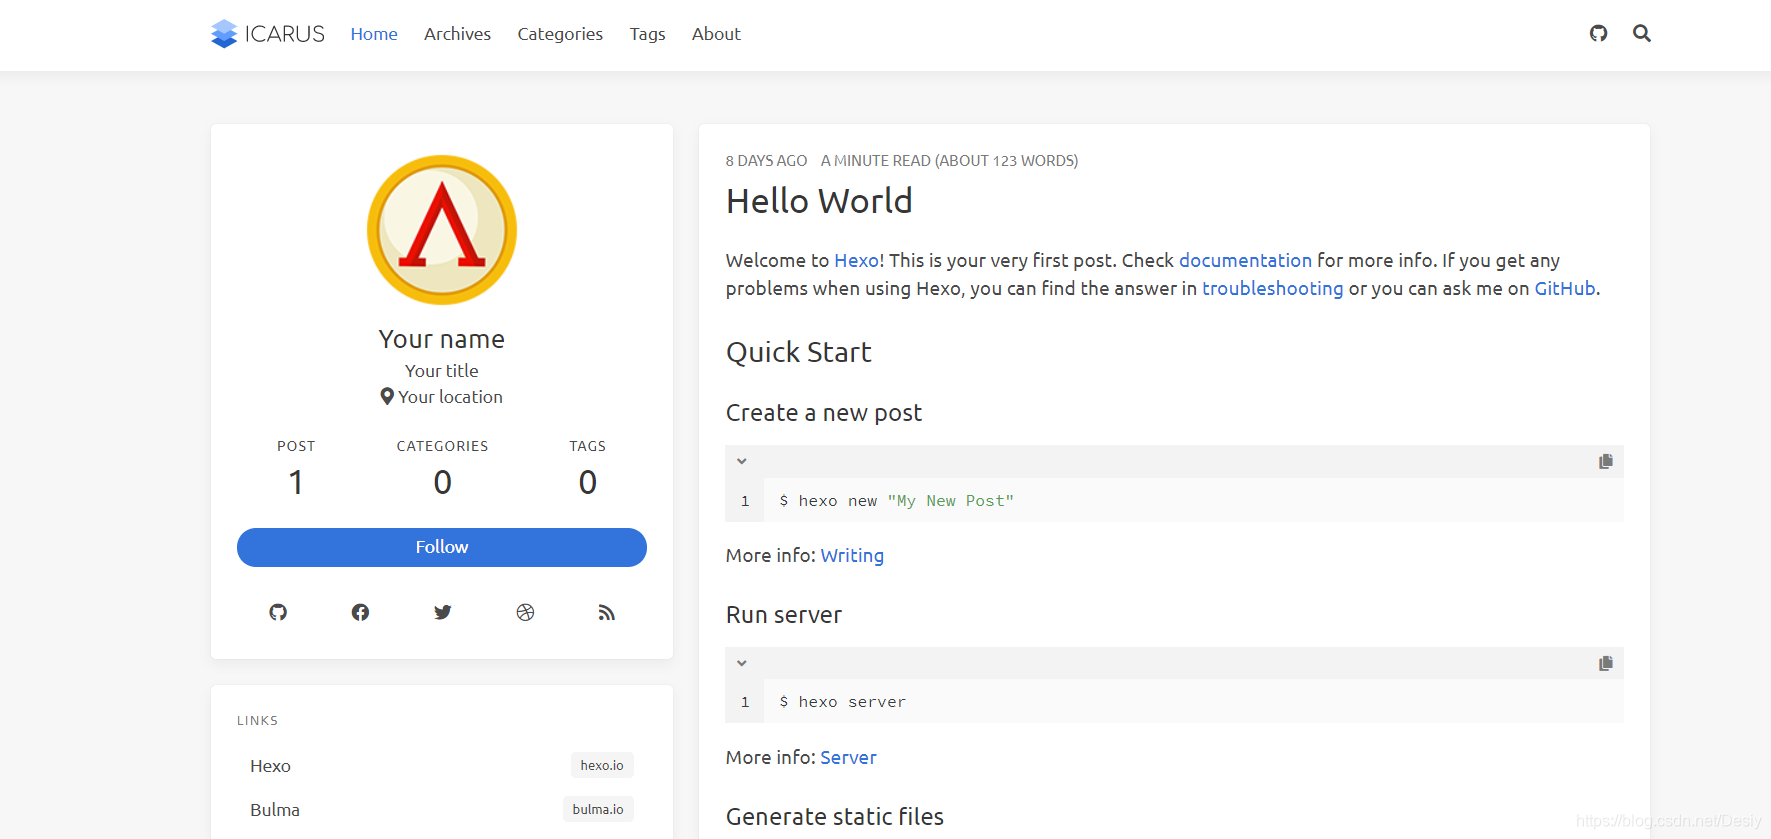
Task: Open the Writing more-info link
Action: 852,556
